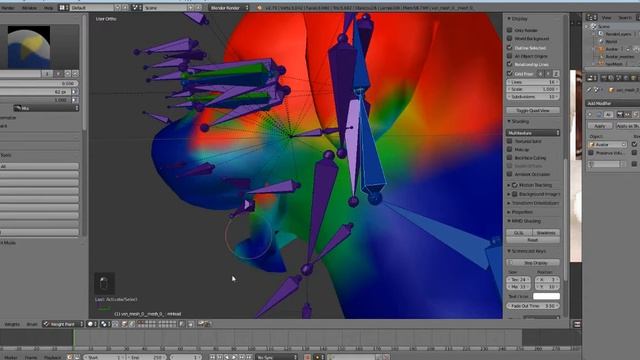
Task: Toggle the Z axis button next to Grid Floor
Action: 556,74
